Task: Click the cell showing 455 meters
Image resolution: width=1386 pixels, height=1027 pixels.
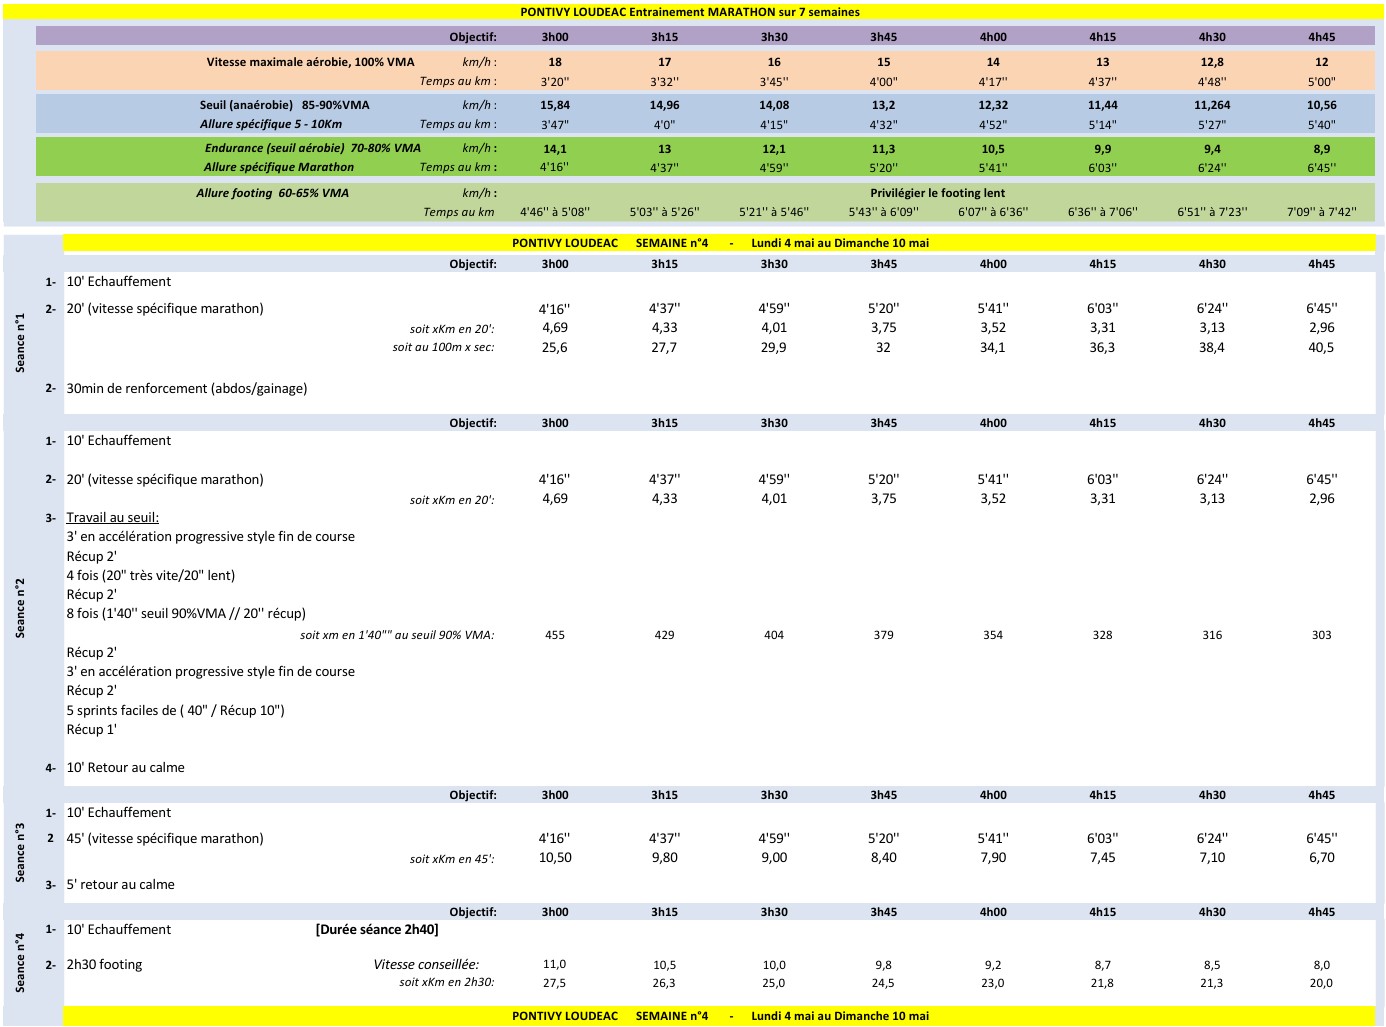Action: (555, 635)
